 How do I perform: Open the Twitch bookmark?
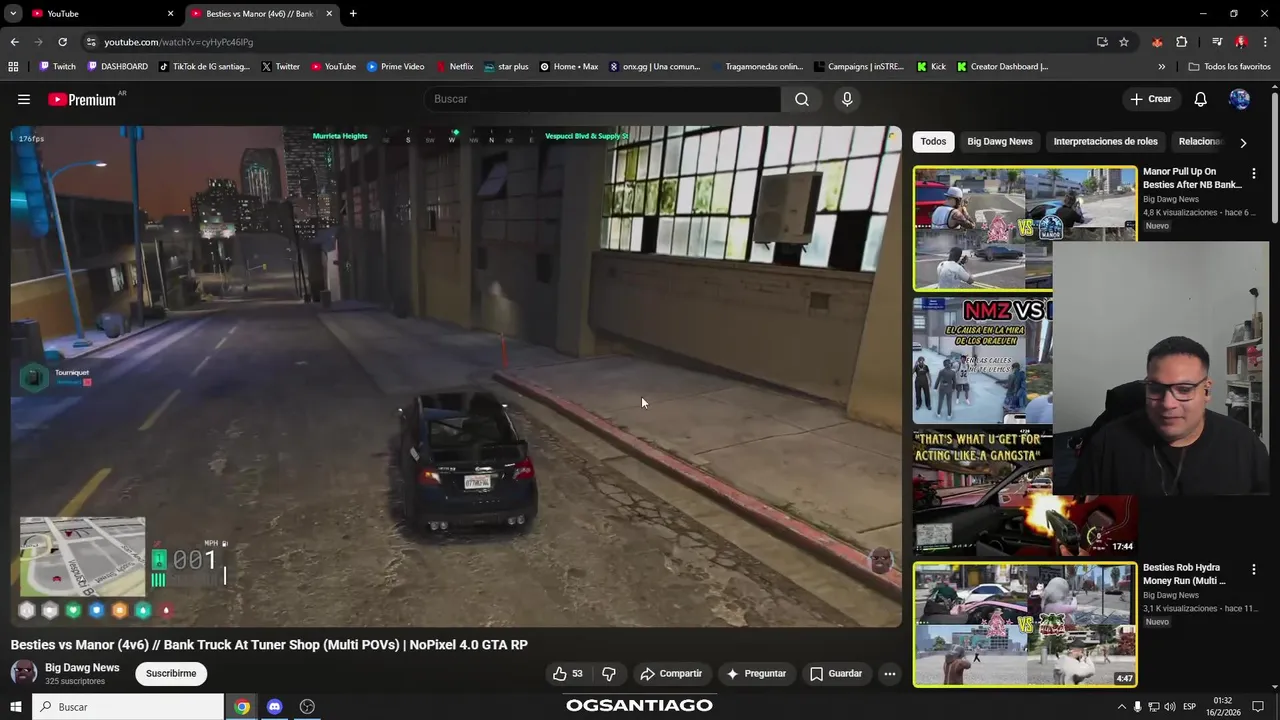tap(57, 67)
